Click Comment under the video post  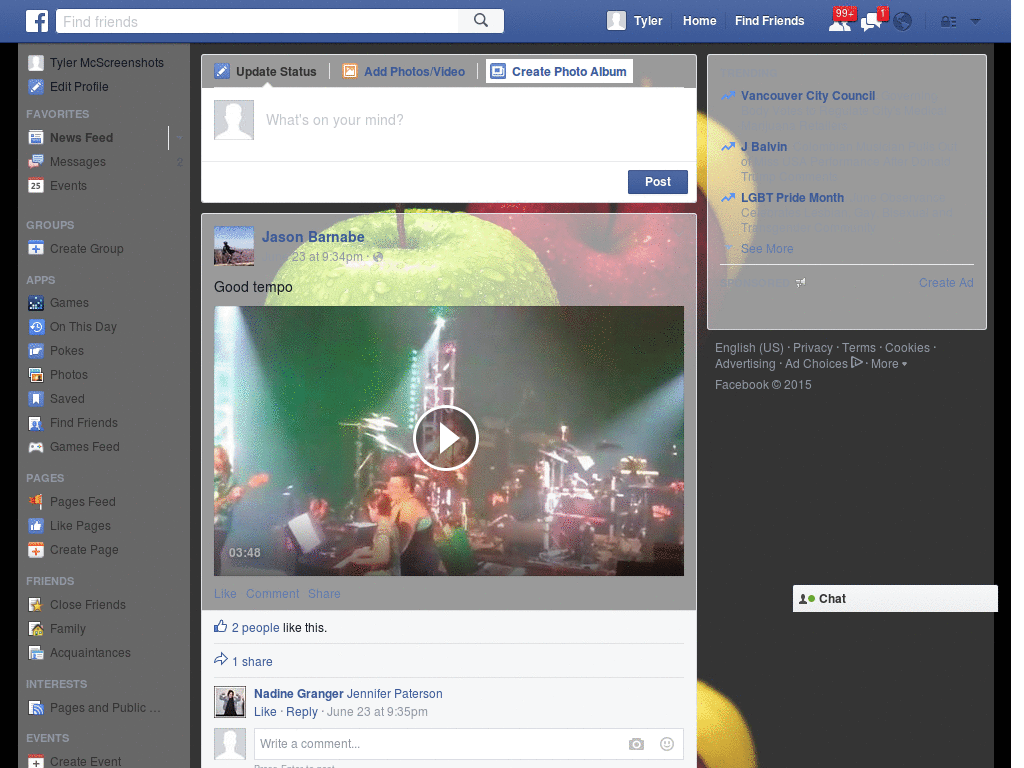[272, 594]
